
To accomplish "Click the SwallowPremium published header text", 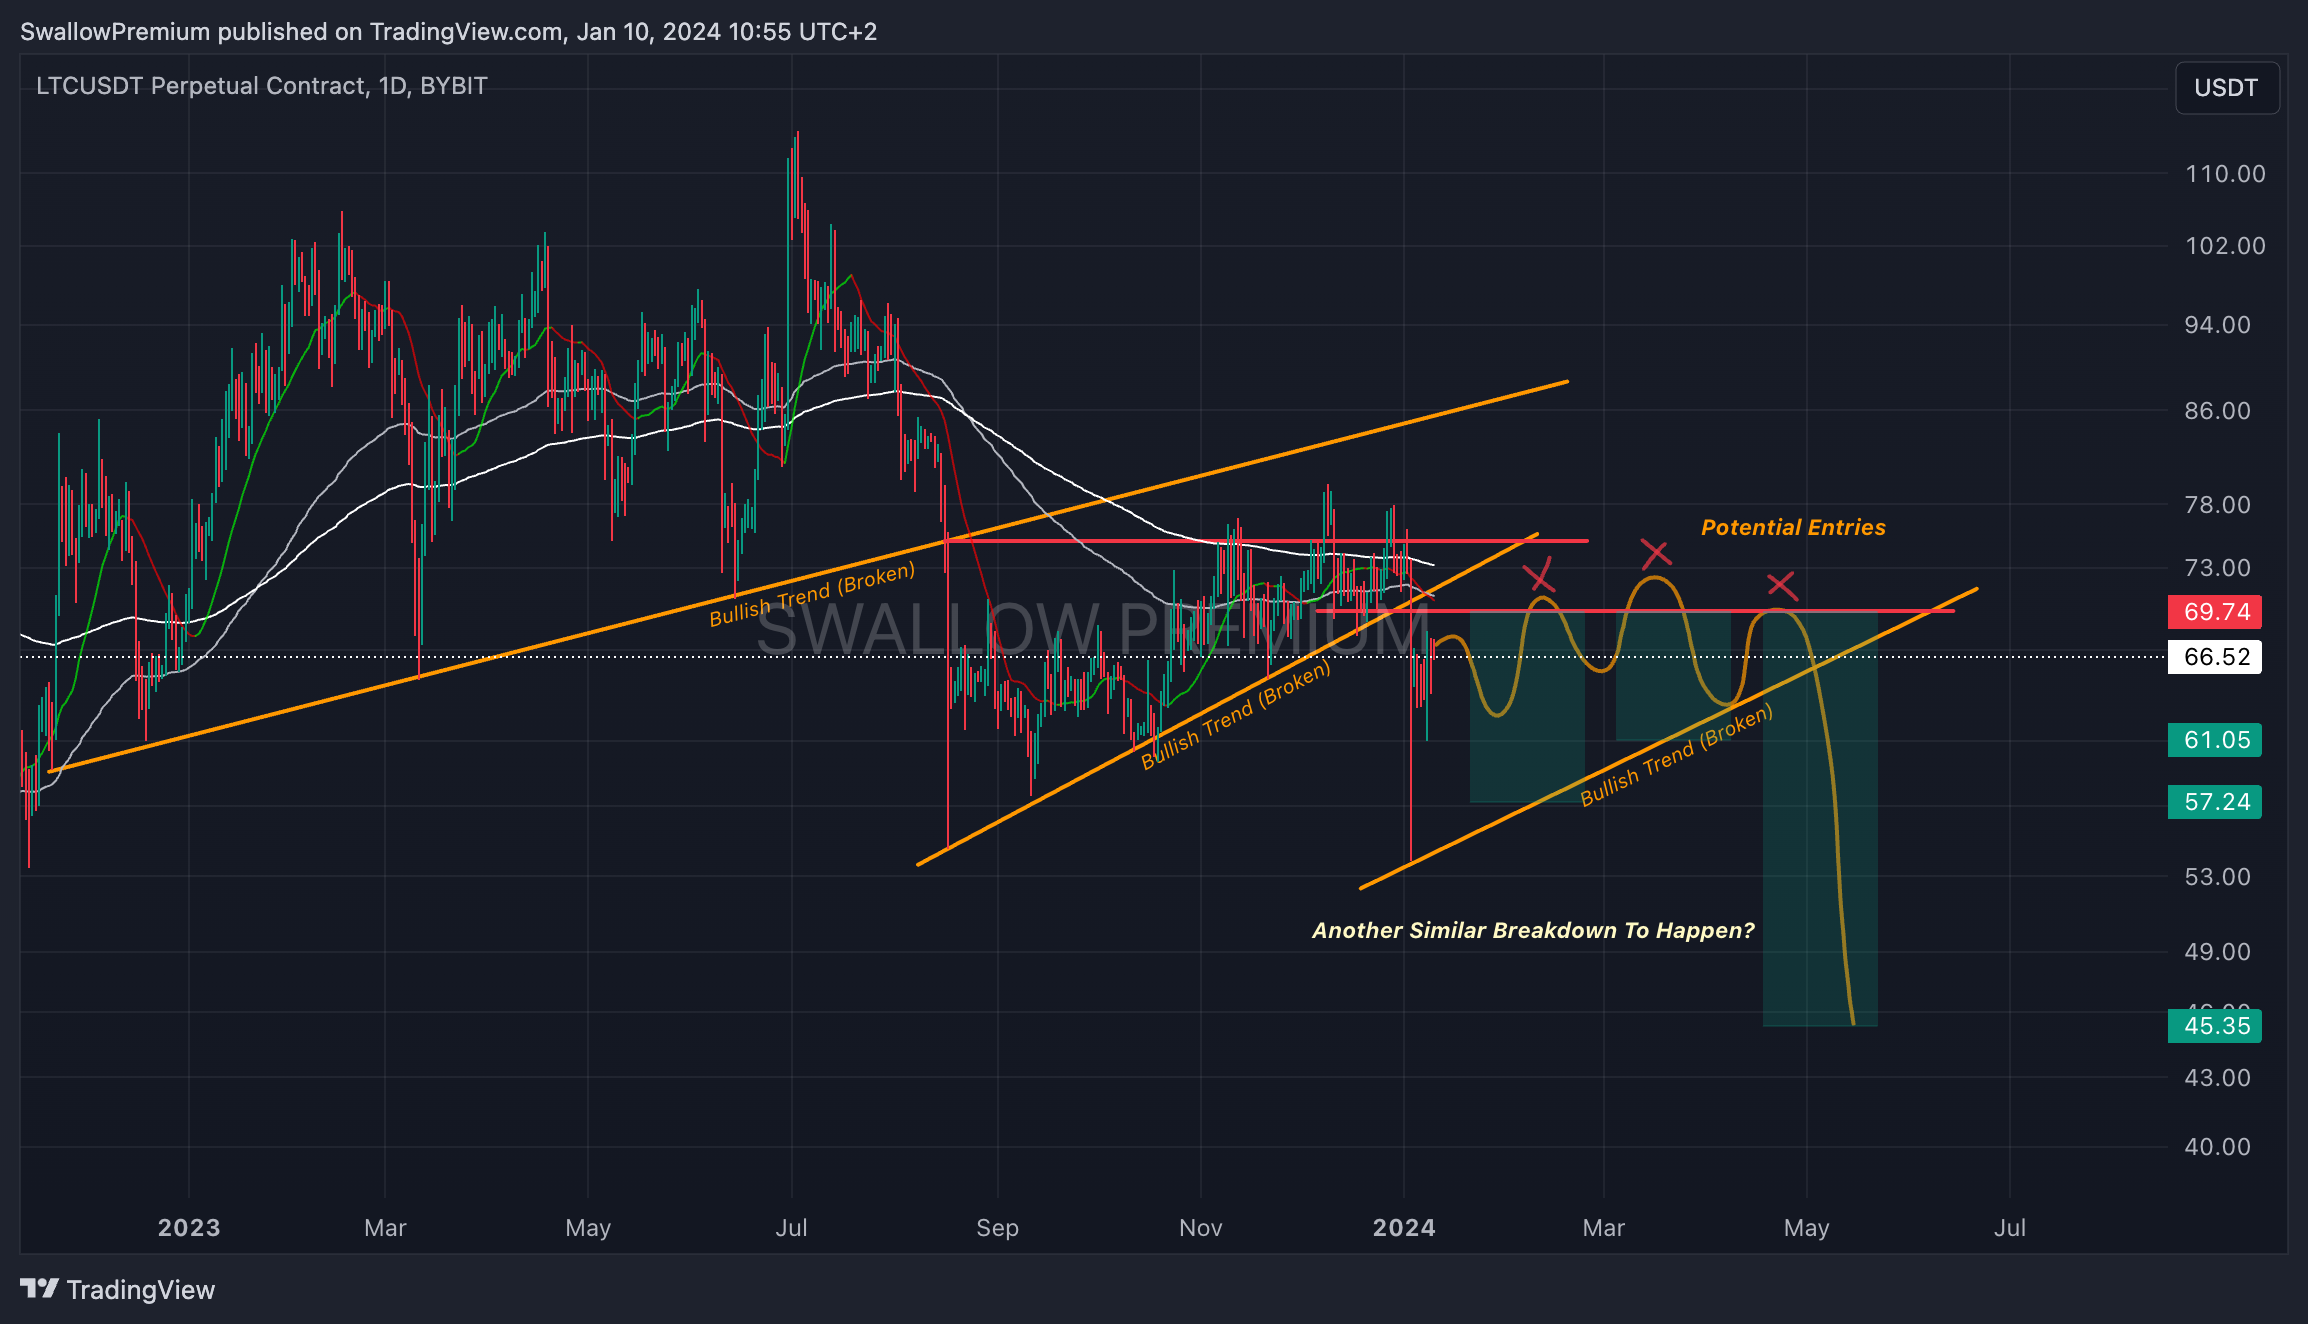I will 448,32.
